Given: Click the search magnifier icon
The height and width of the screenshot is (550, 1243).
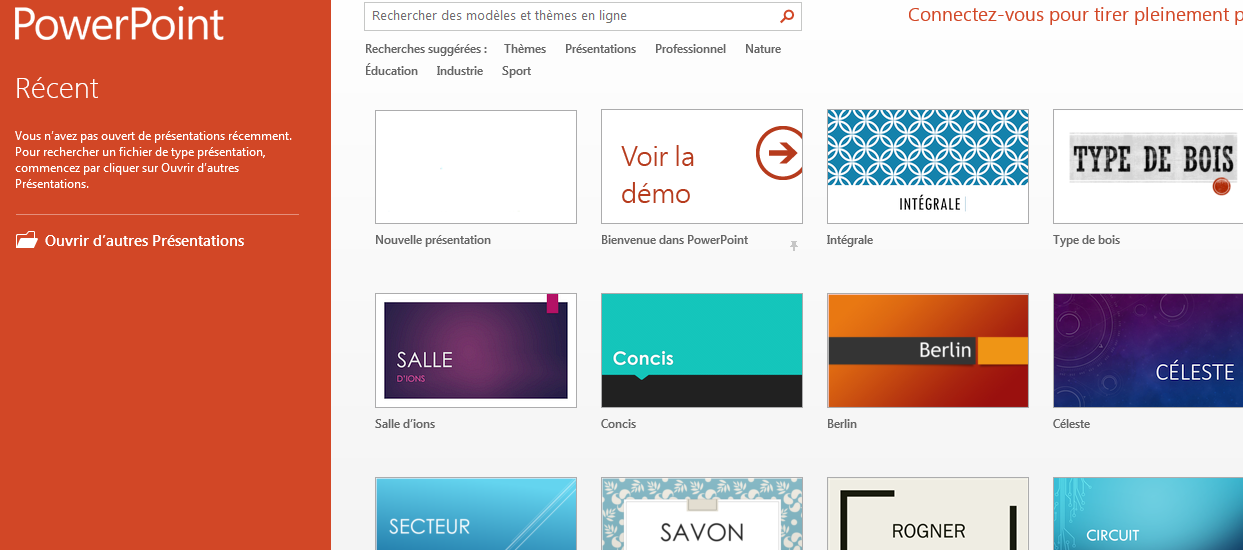Looking at the screenshot, I should [787, 16].
